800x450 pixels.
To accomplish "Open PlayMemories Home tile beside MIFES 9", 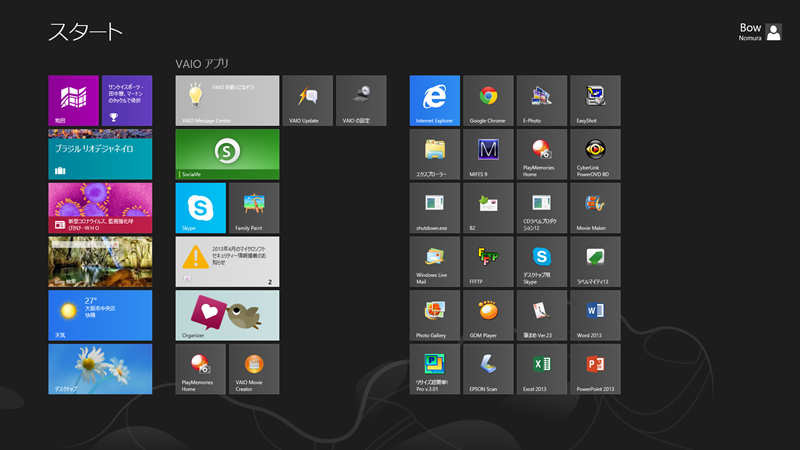I will click(542, 154).
